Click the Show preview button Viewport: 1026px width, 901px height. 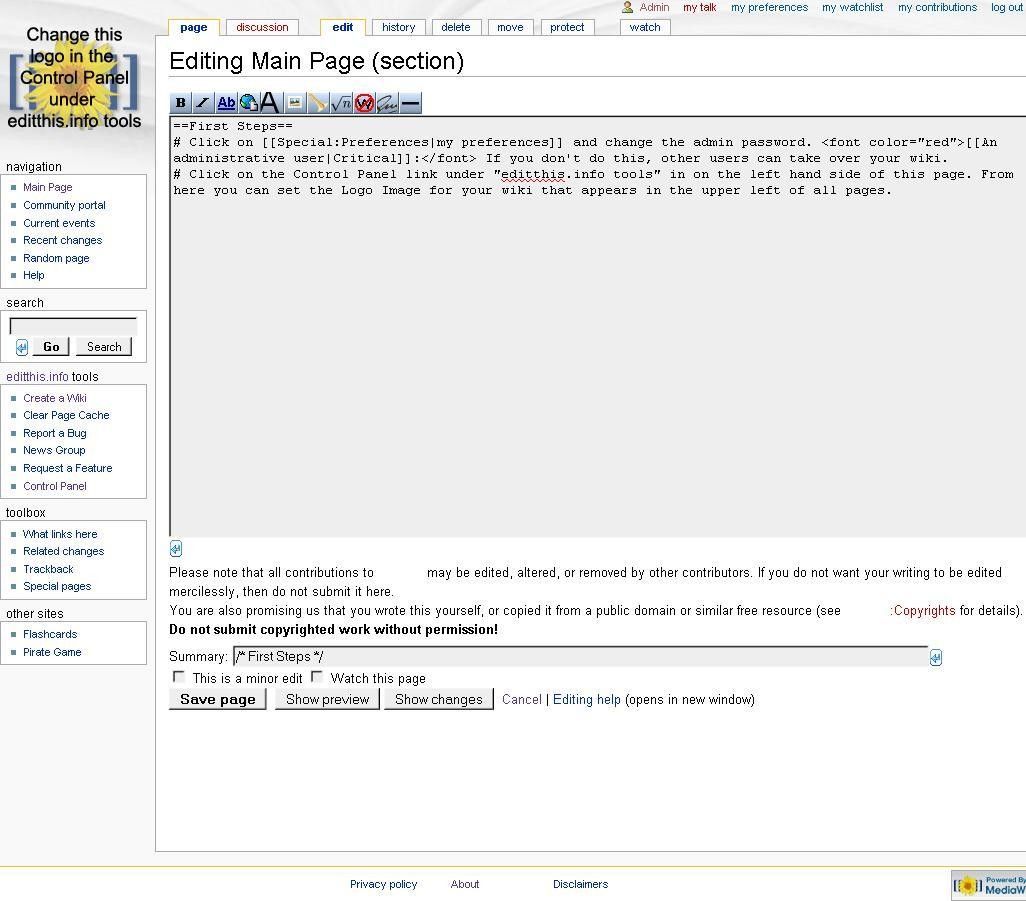(x=327, y=699)
